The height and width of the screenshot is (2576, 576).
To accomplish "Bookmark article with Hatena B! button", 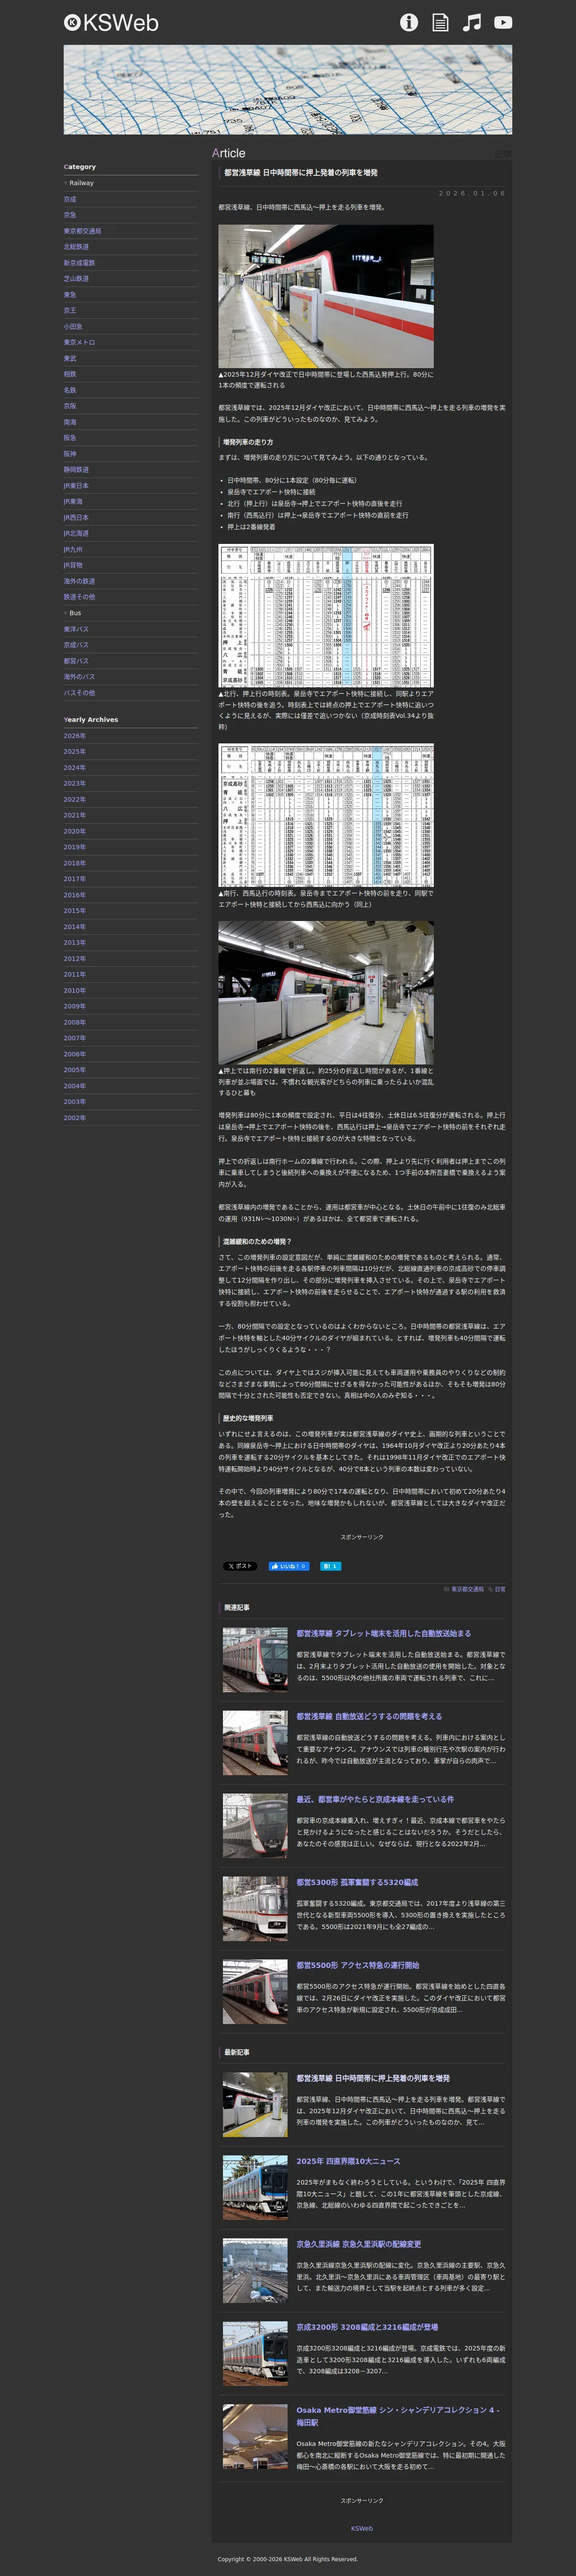I will tap(331, 1566).
